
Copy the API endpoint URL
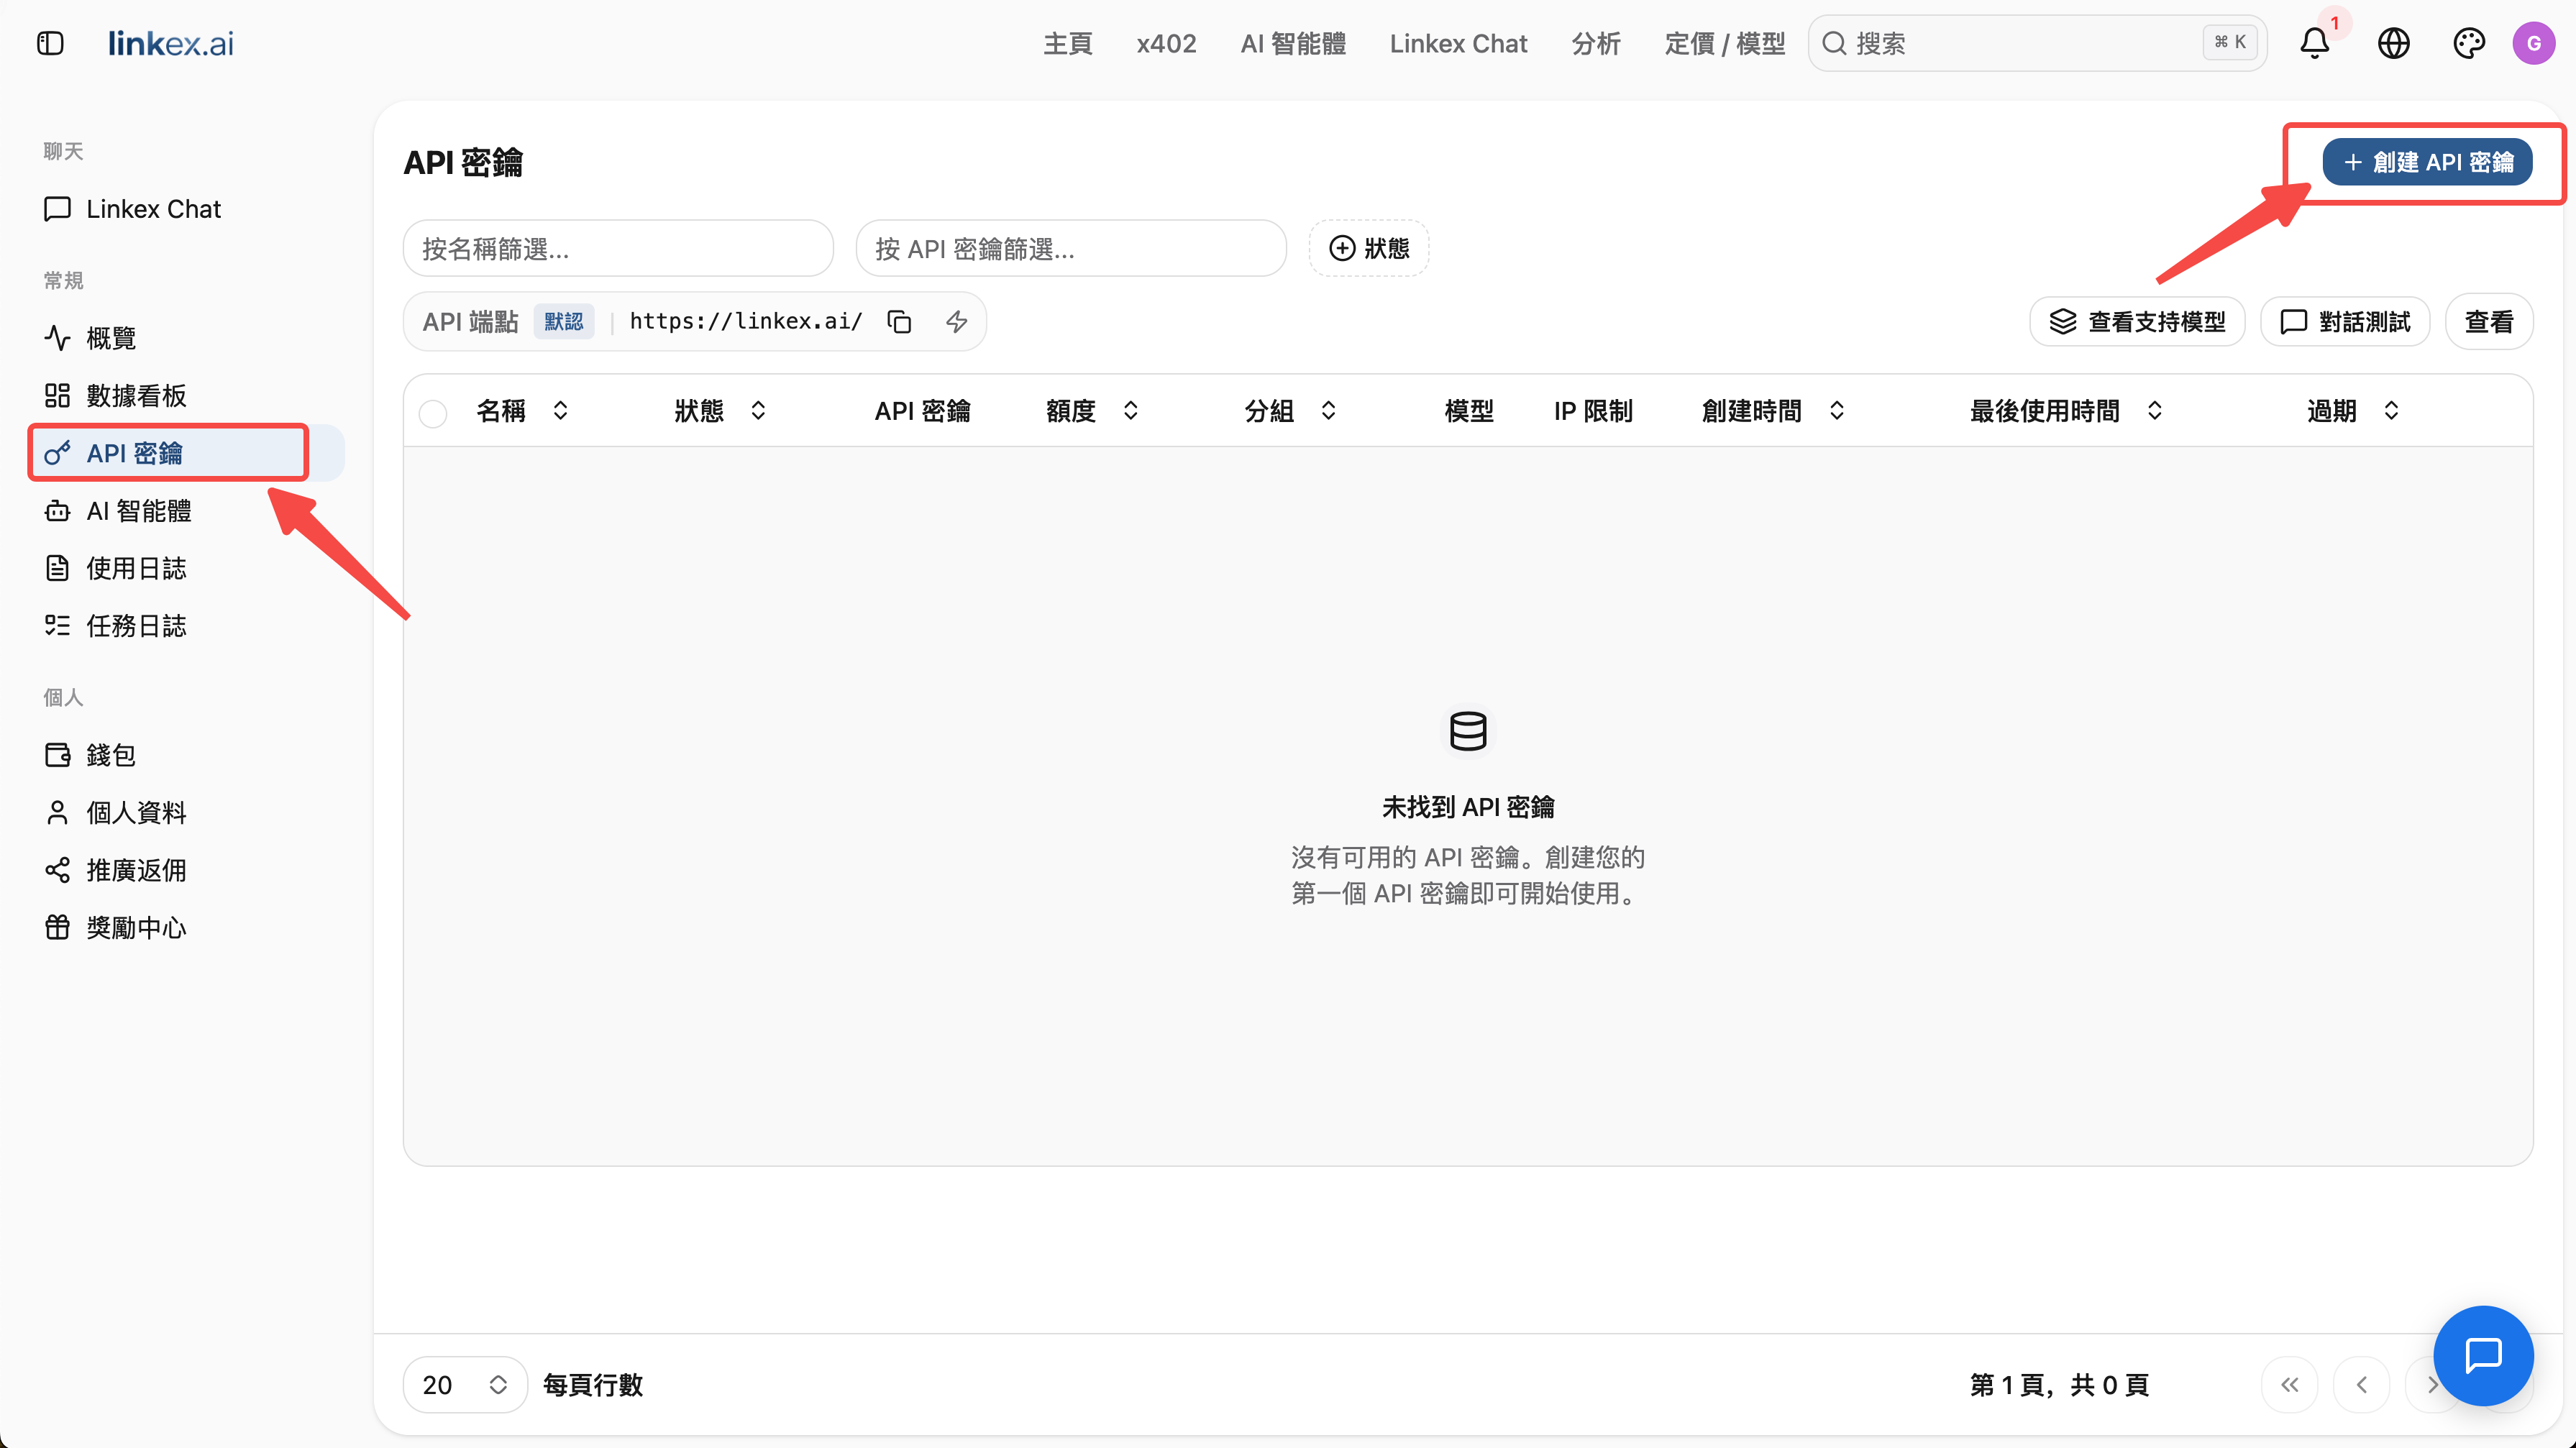(x=899, y=321)
